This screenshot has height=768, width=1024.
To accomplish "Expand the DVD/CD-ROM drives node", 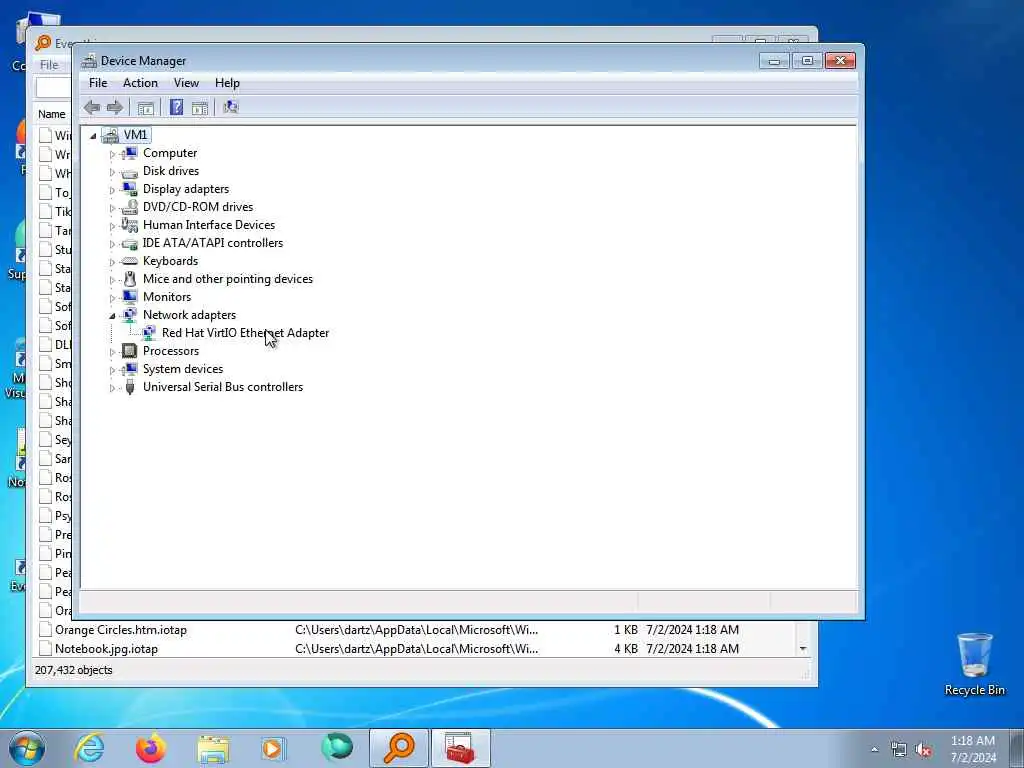I will point(112,208).
